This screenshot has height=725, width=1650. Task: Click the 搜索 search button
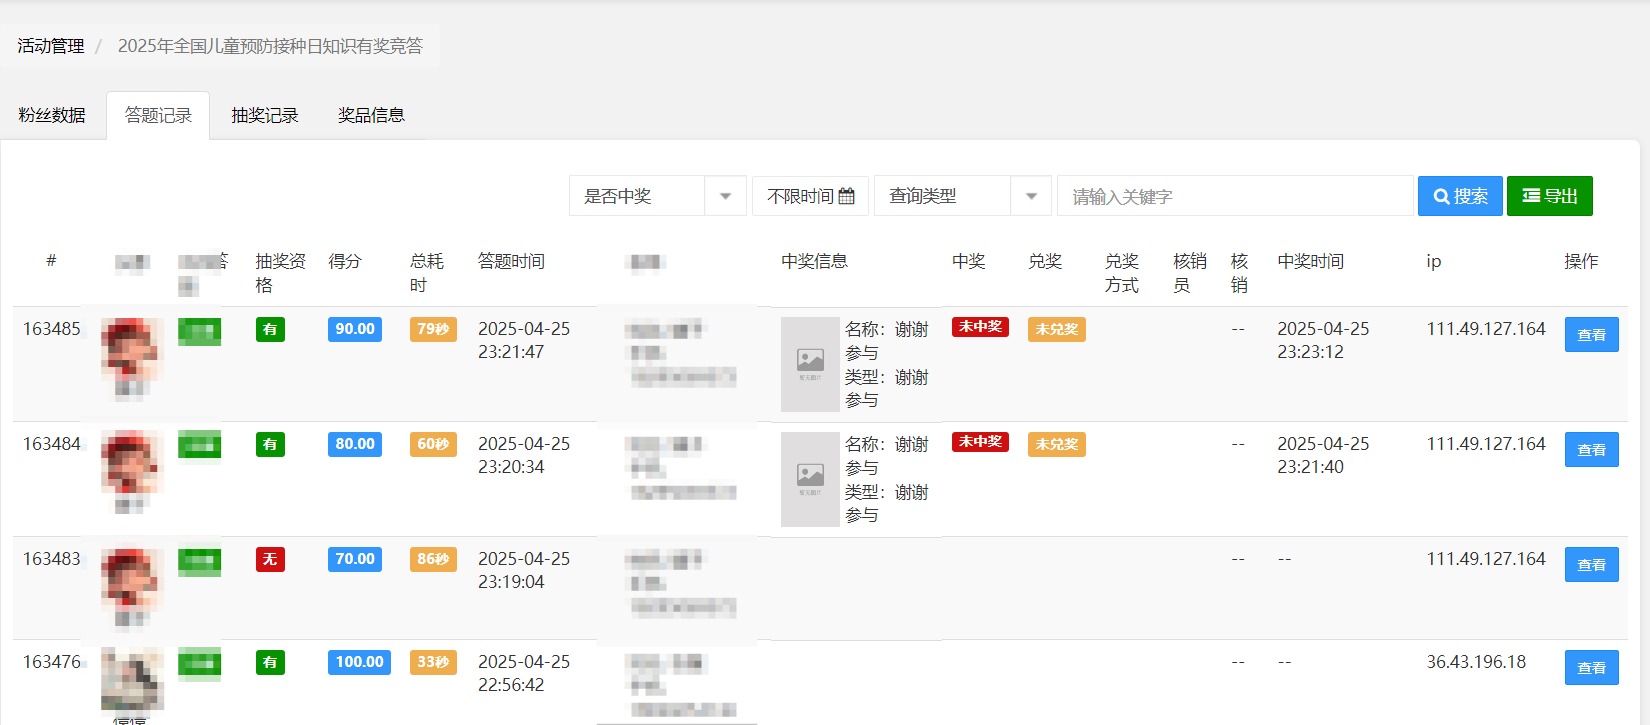(x=1460, y=196)
